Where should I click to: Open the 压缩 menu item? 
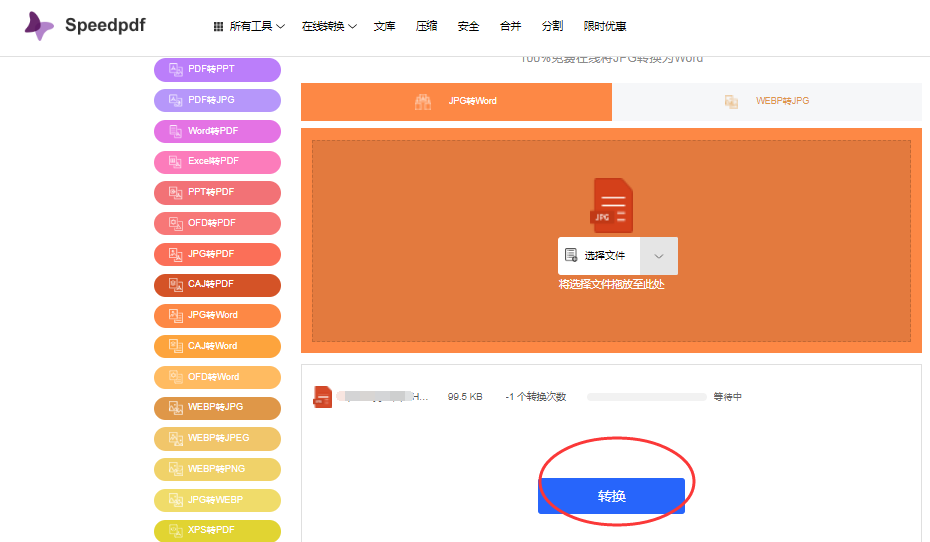coord(426,26)
